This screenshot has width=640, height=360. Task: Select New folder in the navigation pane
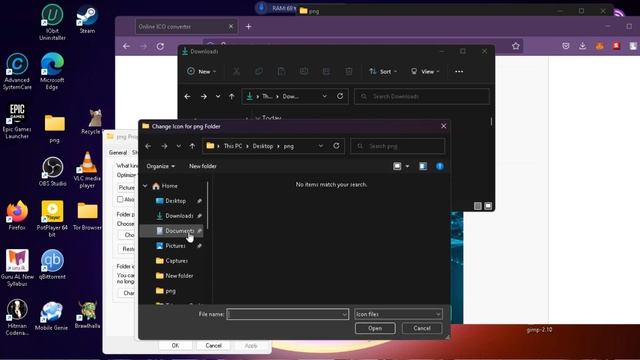tap(179, 276)
